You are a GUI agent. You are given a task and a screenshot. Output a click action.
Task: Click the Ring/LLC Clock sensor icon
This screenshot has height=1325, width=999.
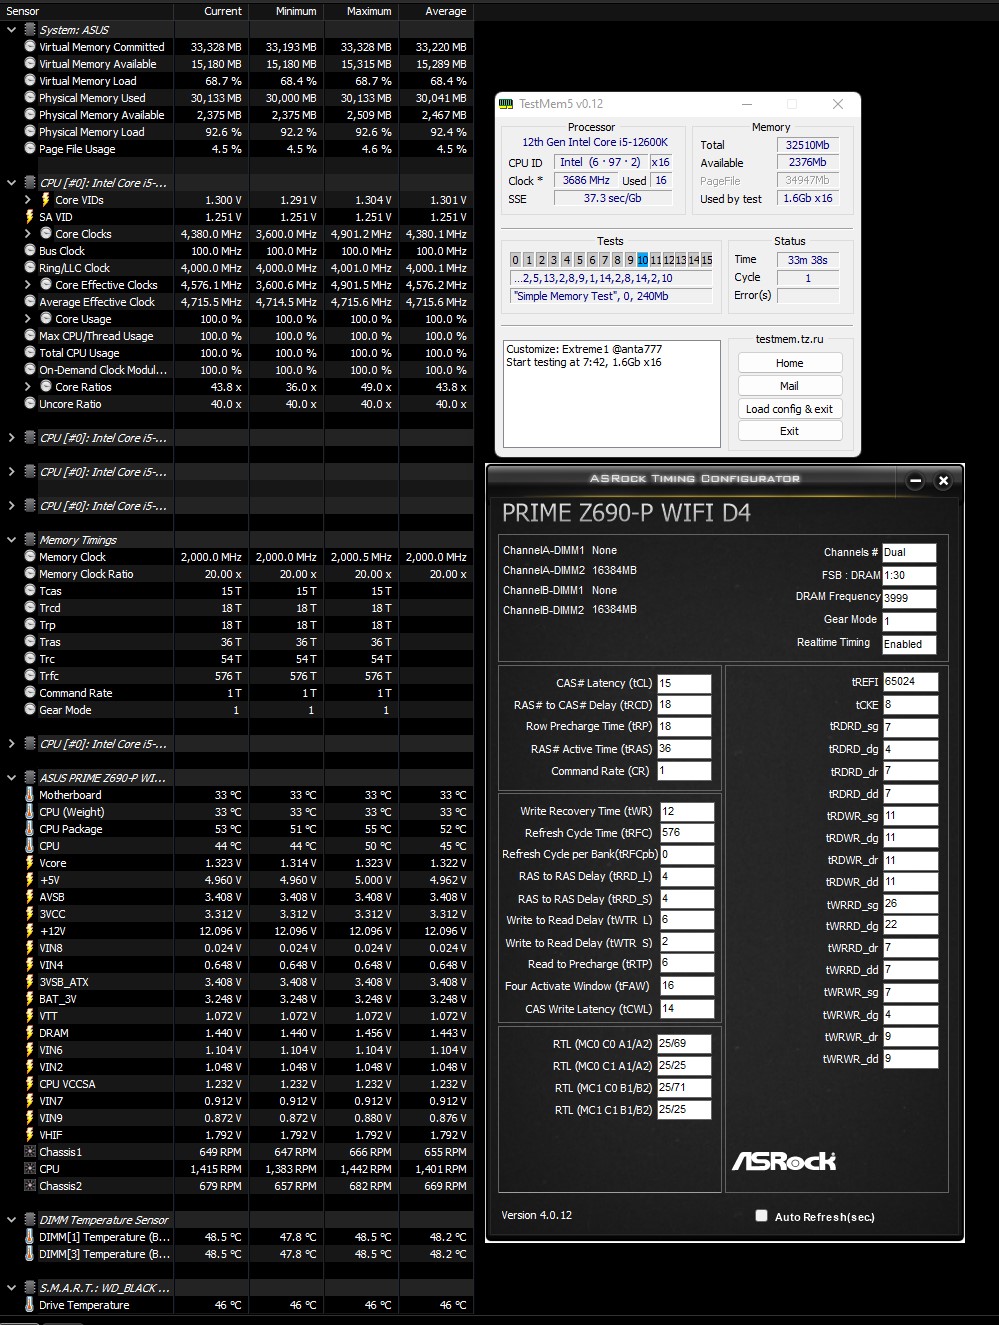[x=30, y=268]
